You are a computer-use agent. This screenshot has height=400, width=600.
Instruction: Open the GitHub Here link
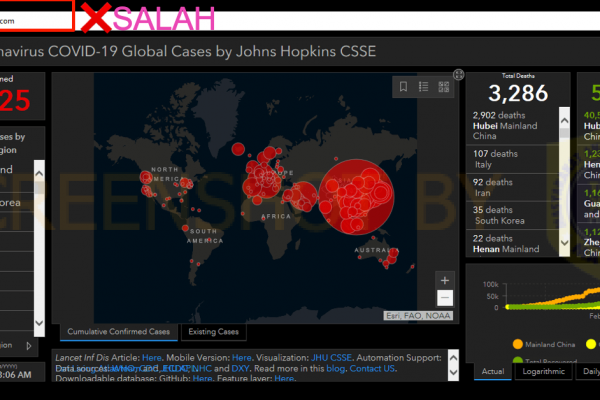point(202,378)
